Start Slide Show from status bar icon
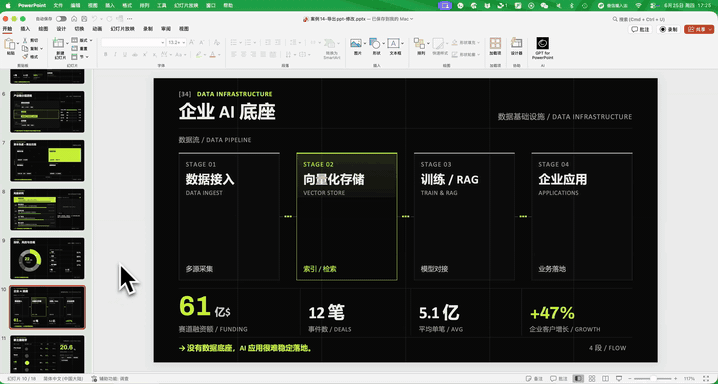 click(619, 379)
